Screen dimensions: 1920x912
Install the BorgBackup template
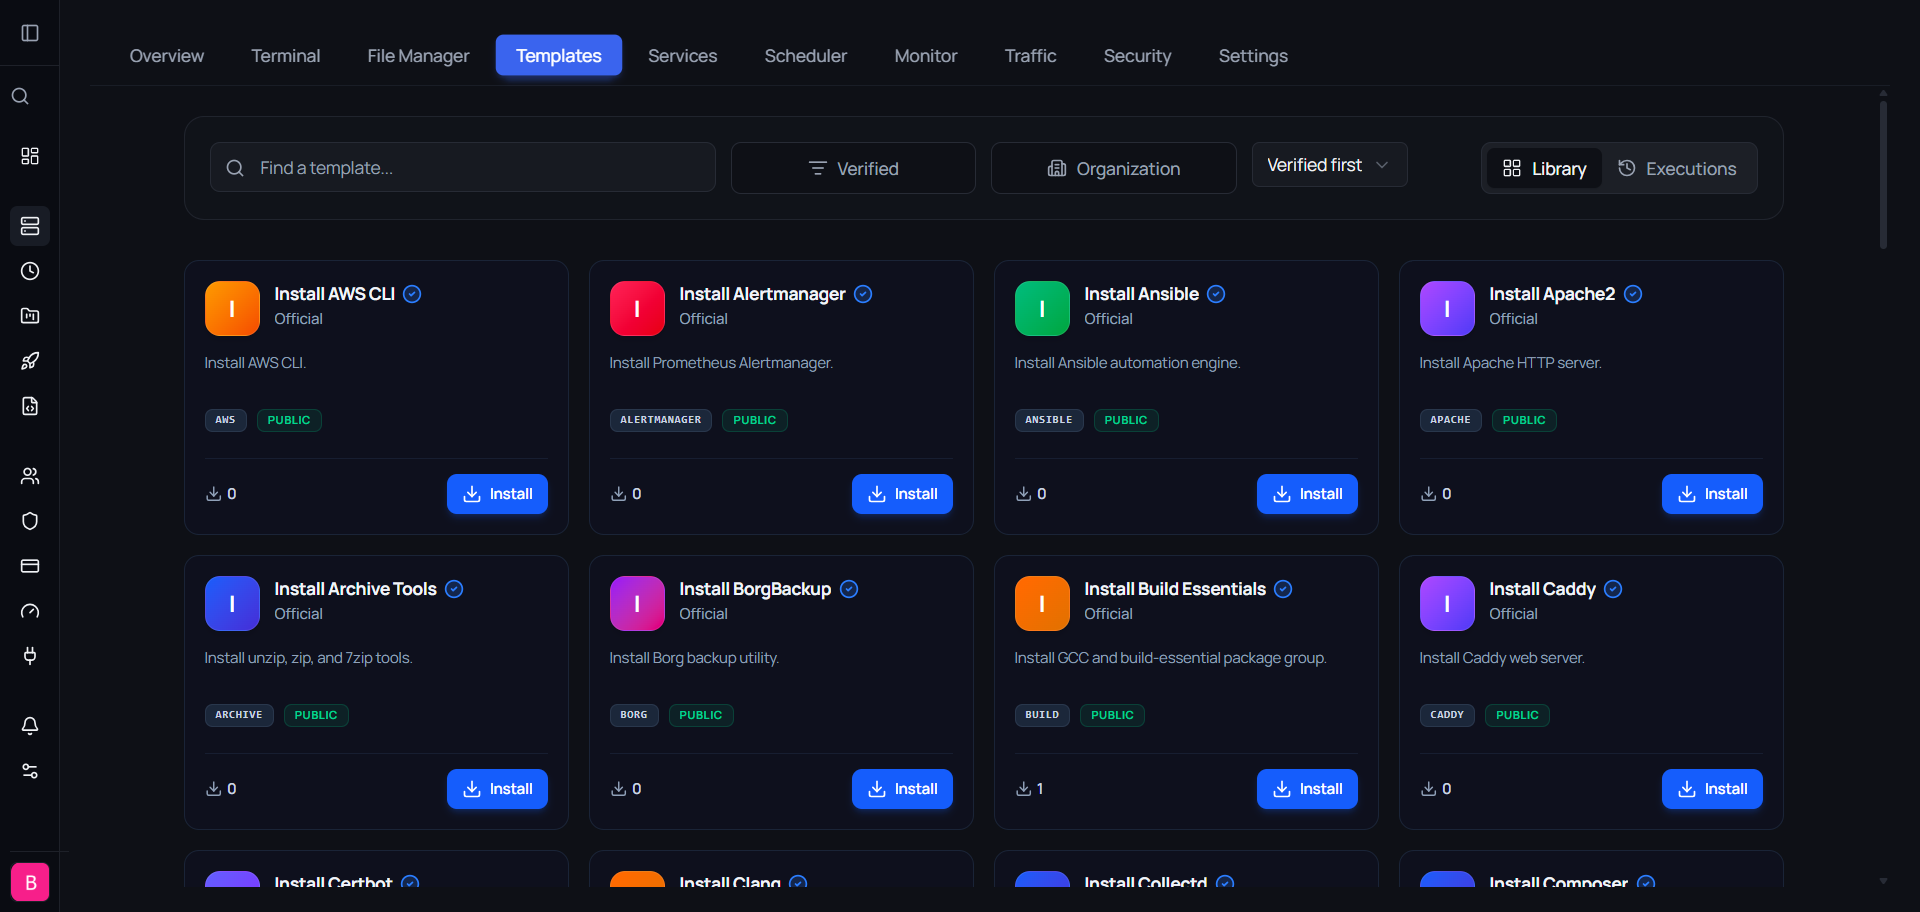point(902,789)
